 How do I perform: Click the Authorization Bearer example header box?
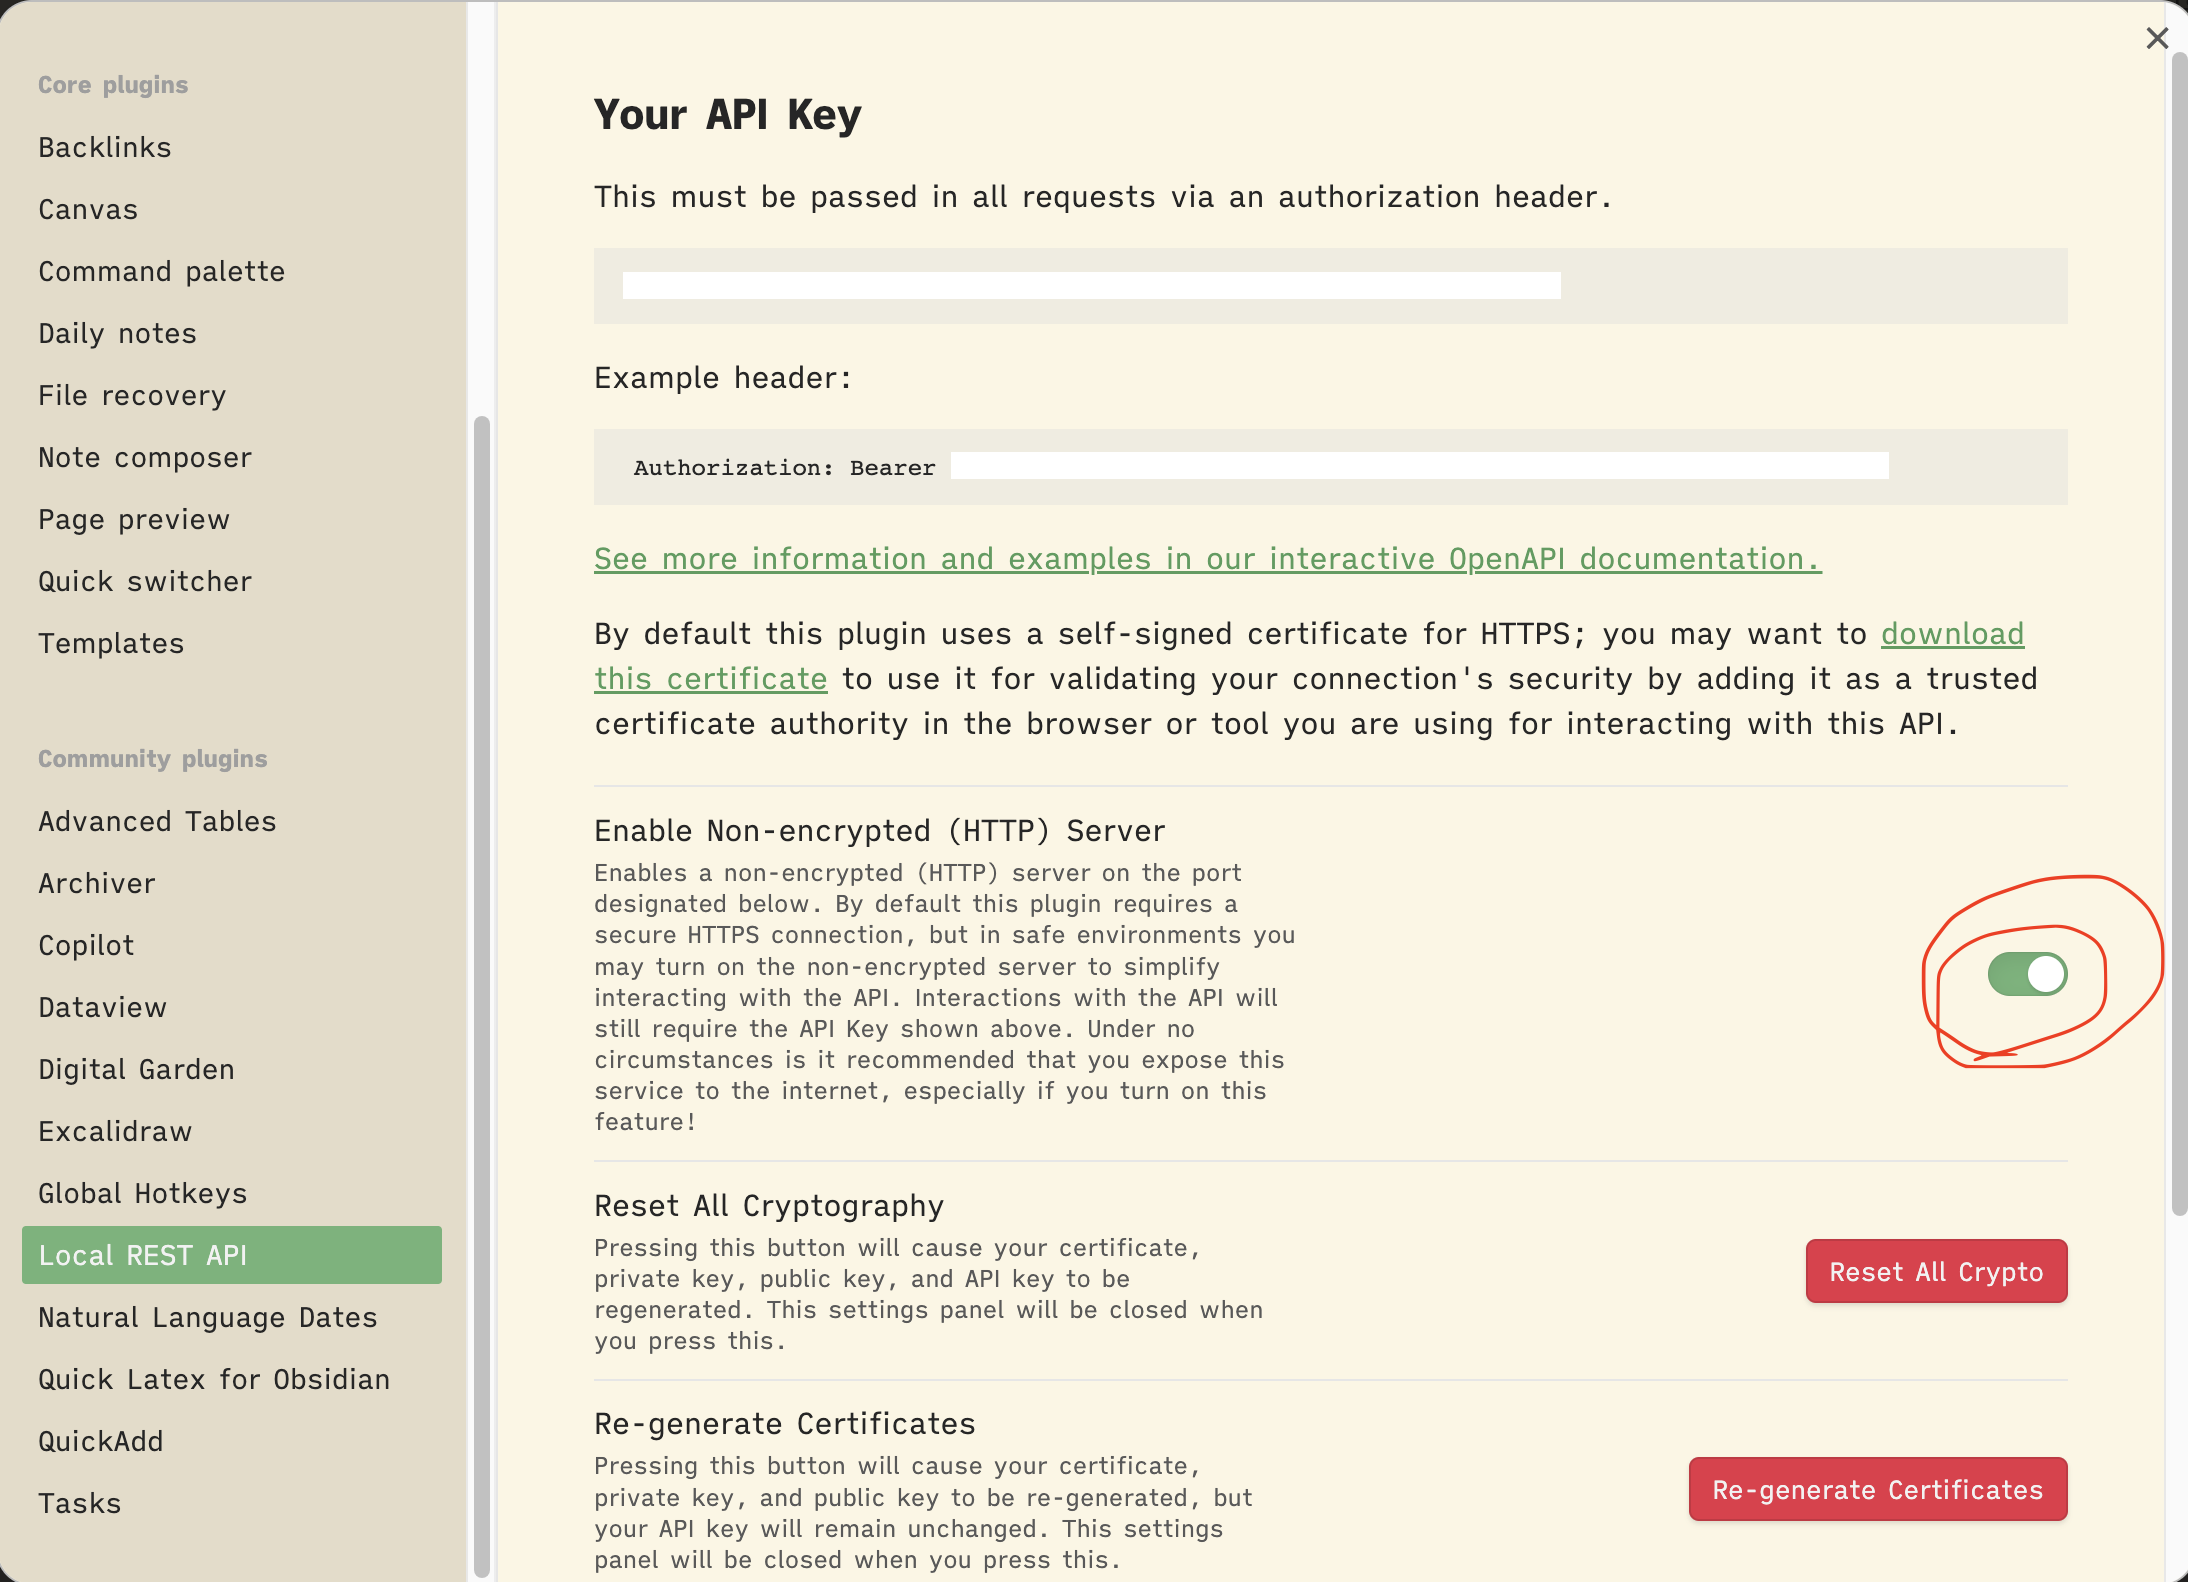tap(1330, 467)
